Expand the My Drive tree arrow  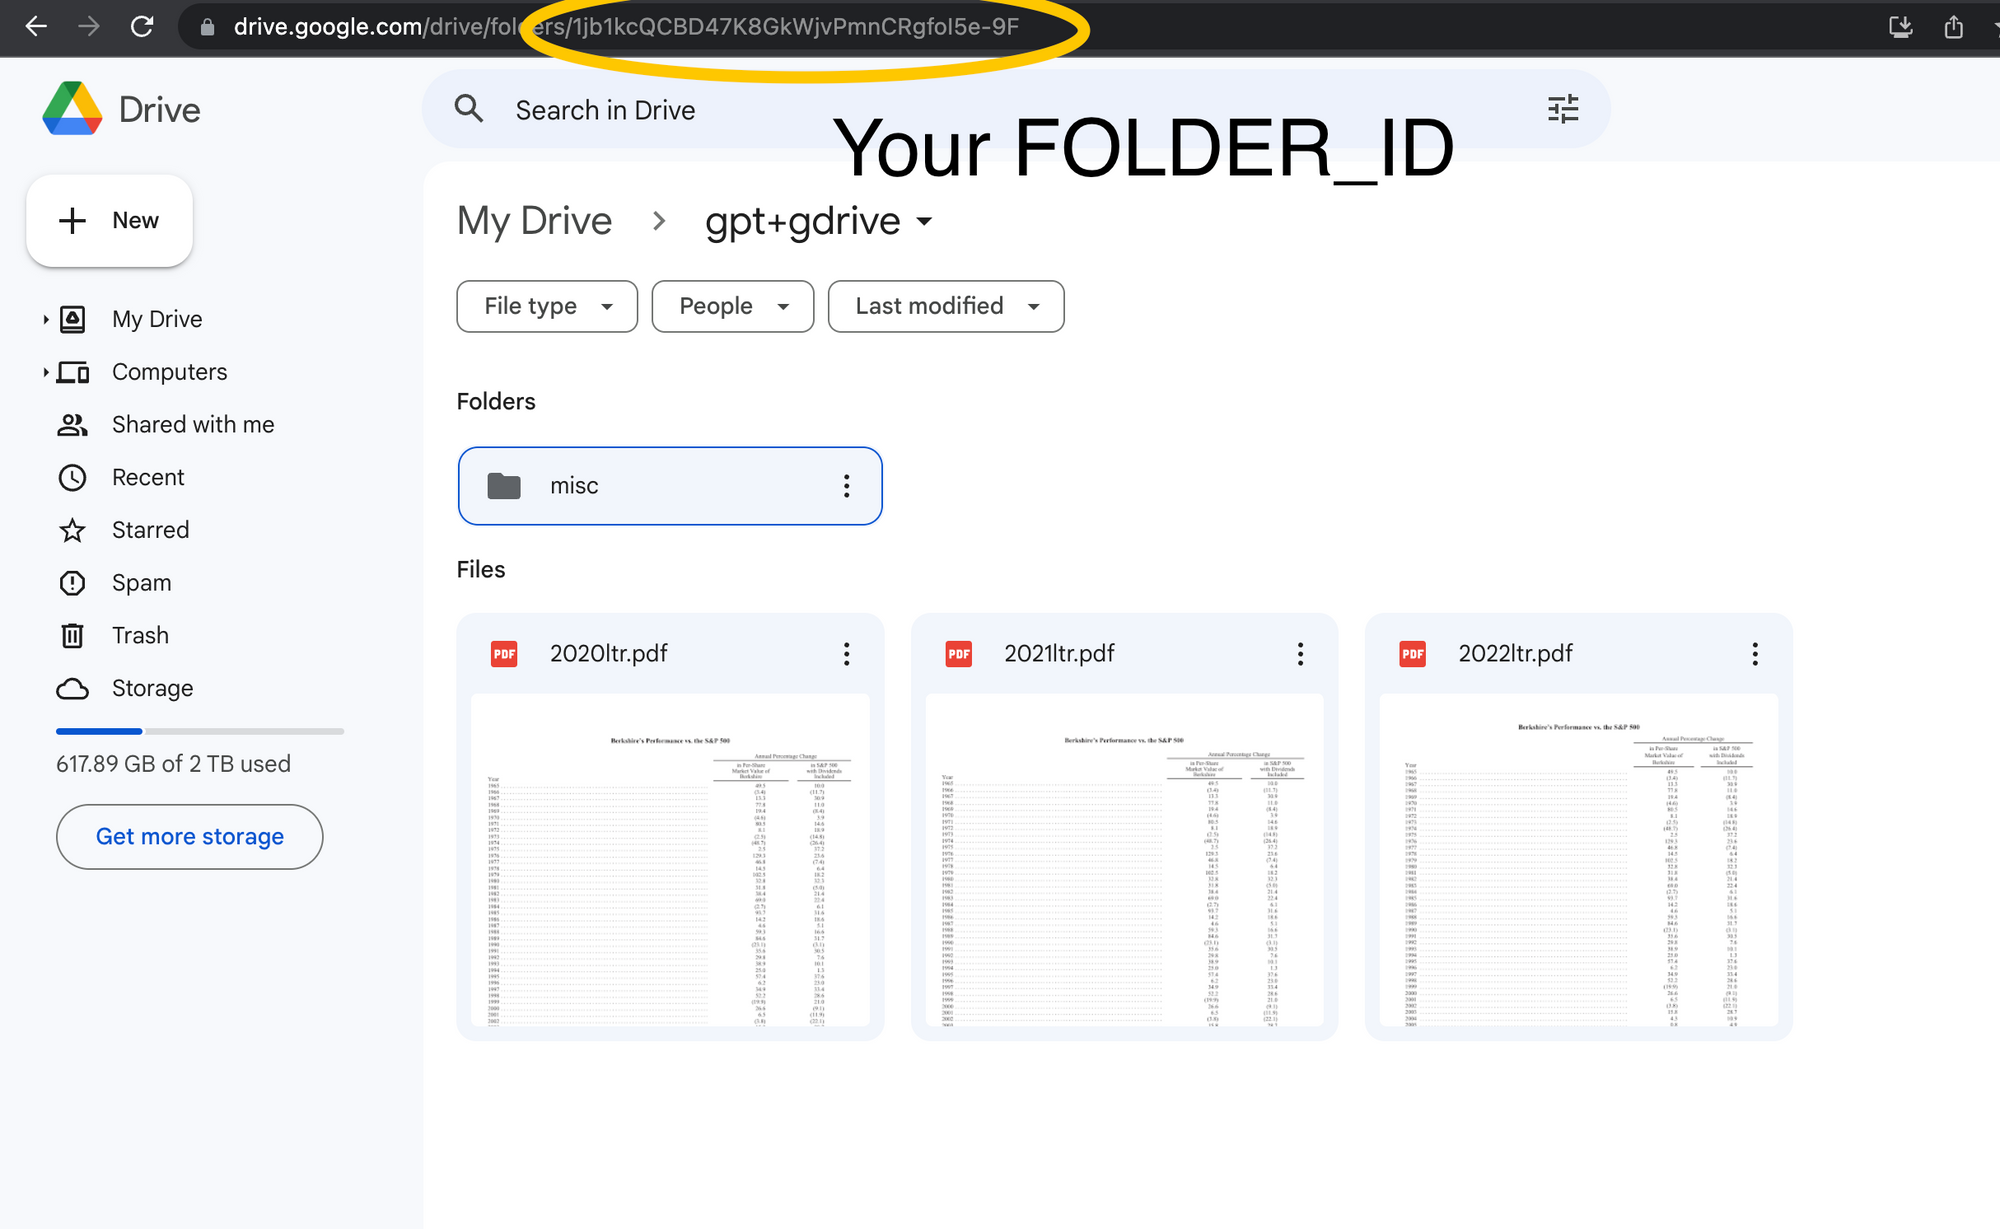coord(46,319)
